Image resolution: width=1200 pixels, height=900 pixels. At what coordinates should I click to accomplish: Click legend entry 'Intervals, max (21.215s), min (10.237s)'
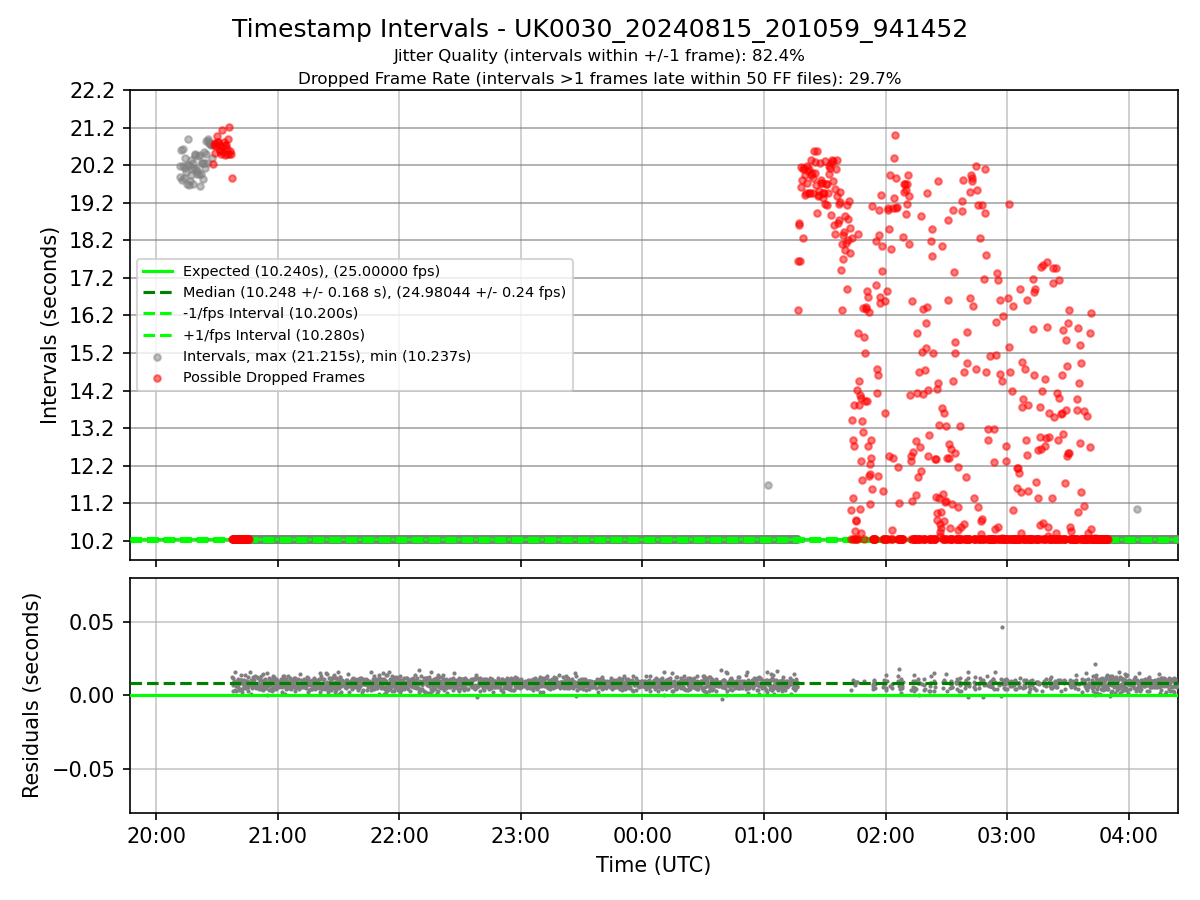point(326,356)
